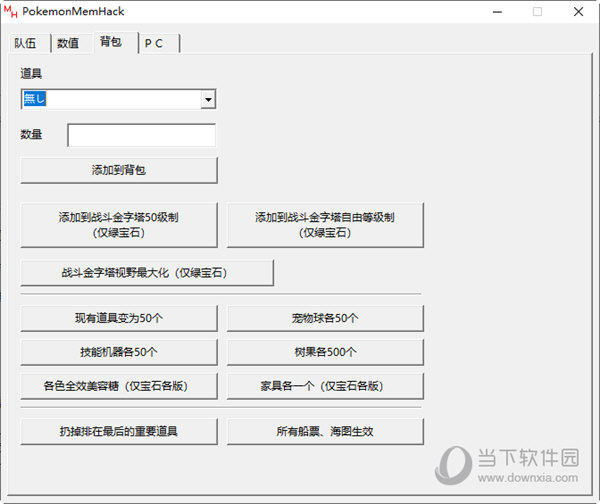Click 各色全效美容糖 button
The image size is (600, 504).
click(x=119, y=386)
